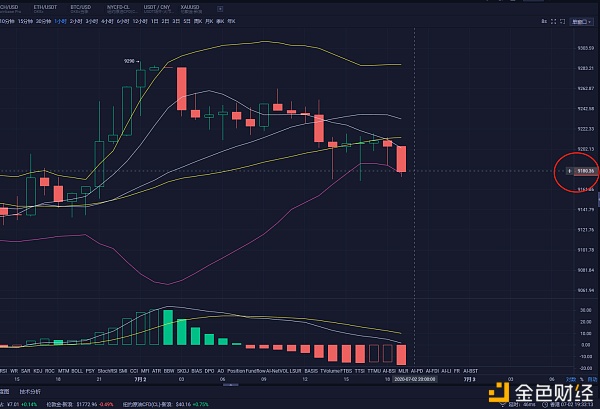
Task: Open the 技术分析 tab at the bottom
Action: (30, 392)
